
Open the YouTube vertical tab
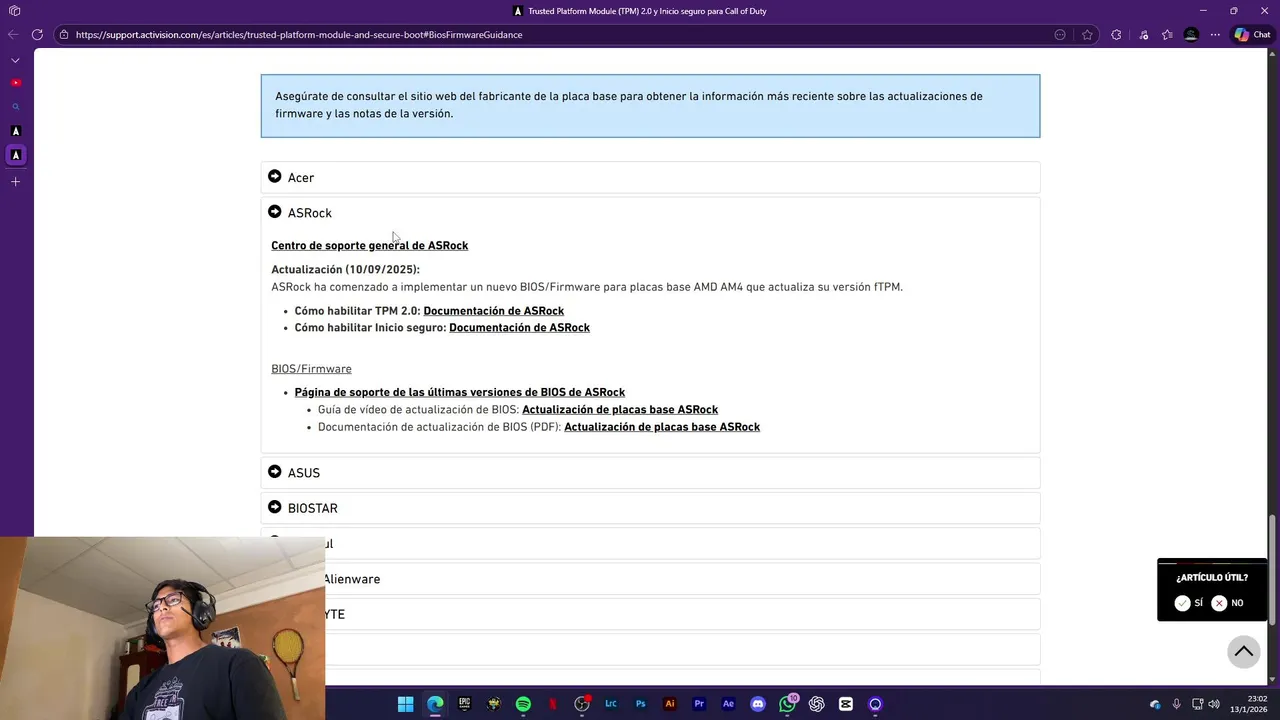pos(15,83)
